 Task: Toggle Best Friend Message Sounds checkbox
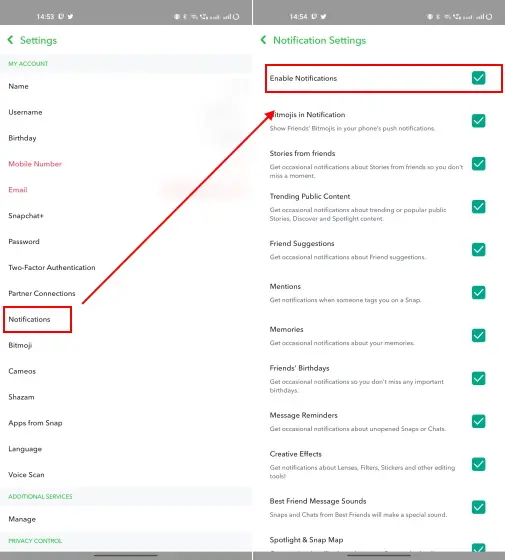(478, 507)
